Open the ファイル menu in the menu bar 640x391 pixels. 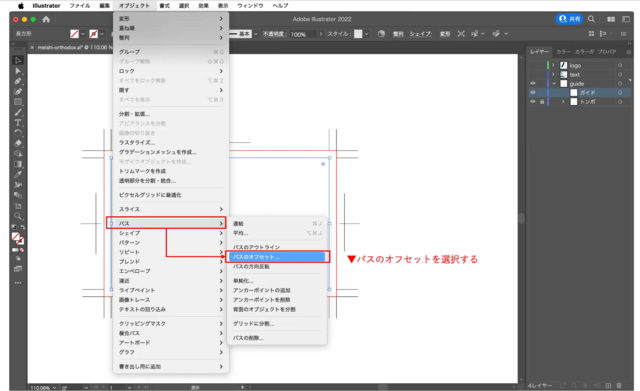pyautogui.click(x=80, y=6)
